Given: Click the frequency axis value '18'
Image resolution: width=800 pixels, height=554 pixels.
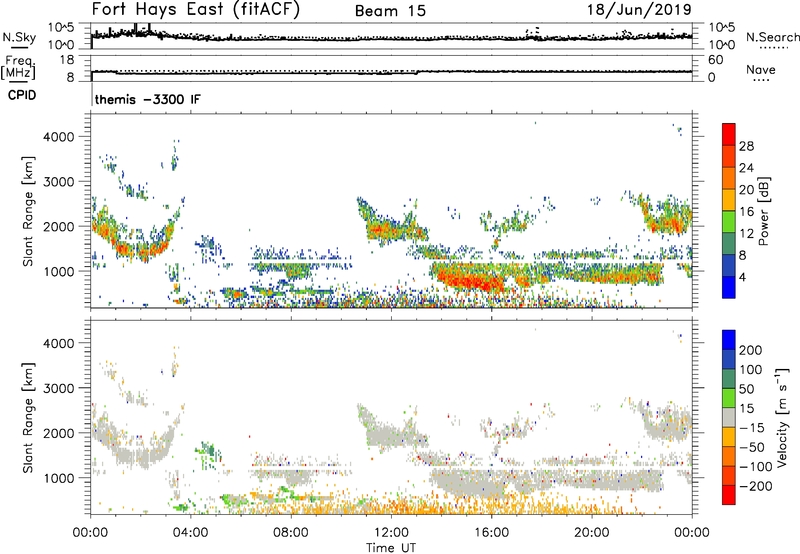Looking at the screenshot, I should (67, 60).
